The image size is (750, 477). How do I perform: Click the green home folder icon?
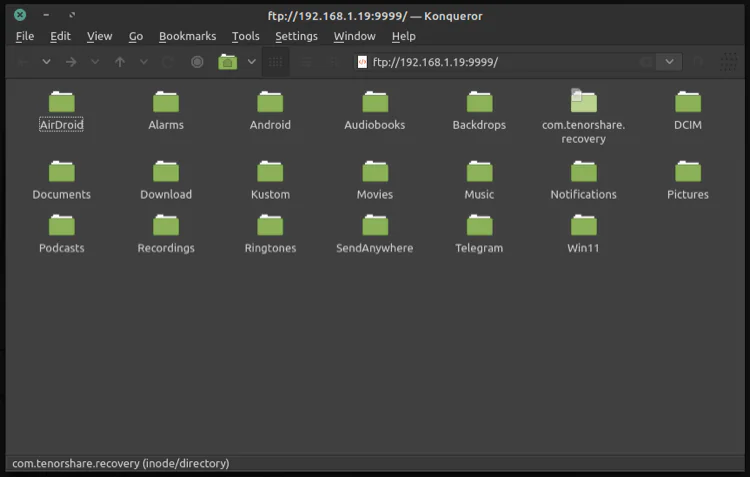228,62
